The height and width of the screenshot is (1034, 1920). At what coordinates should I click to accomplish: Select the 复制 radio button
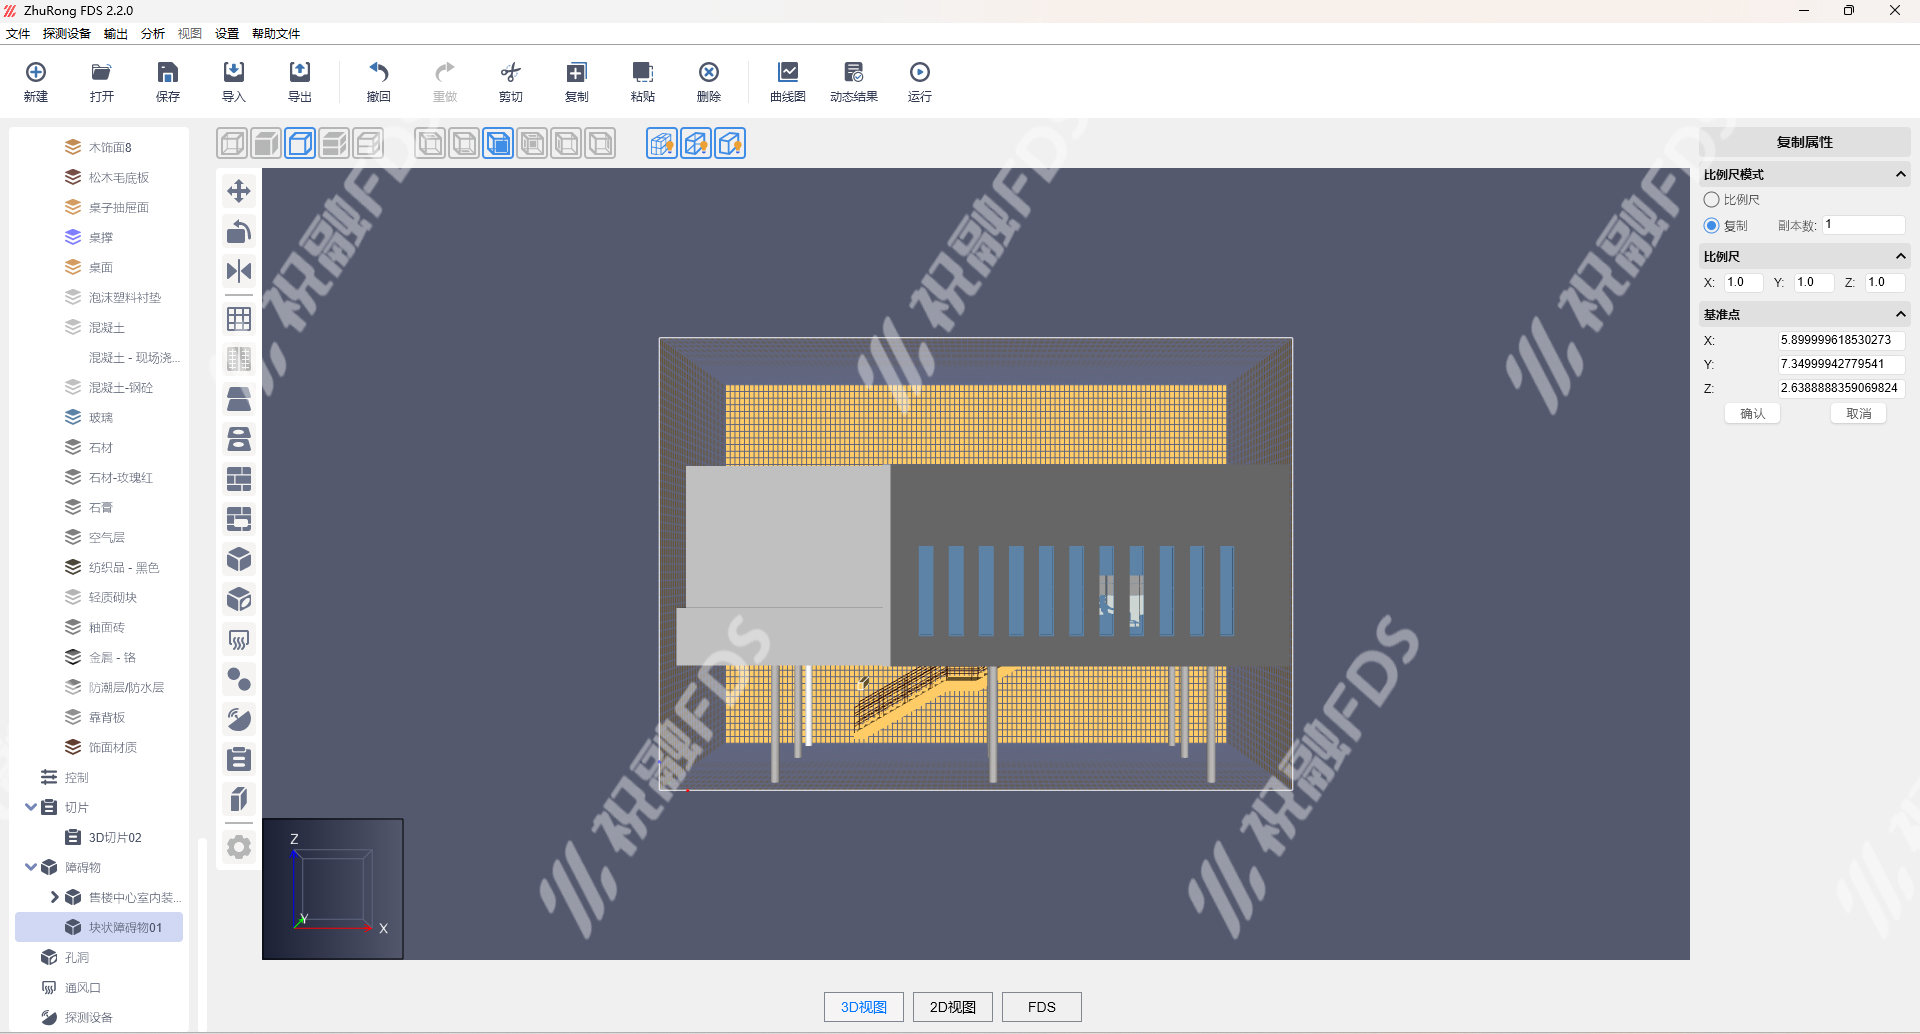click(1711, 226)
